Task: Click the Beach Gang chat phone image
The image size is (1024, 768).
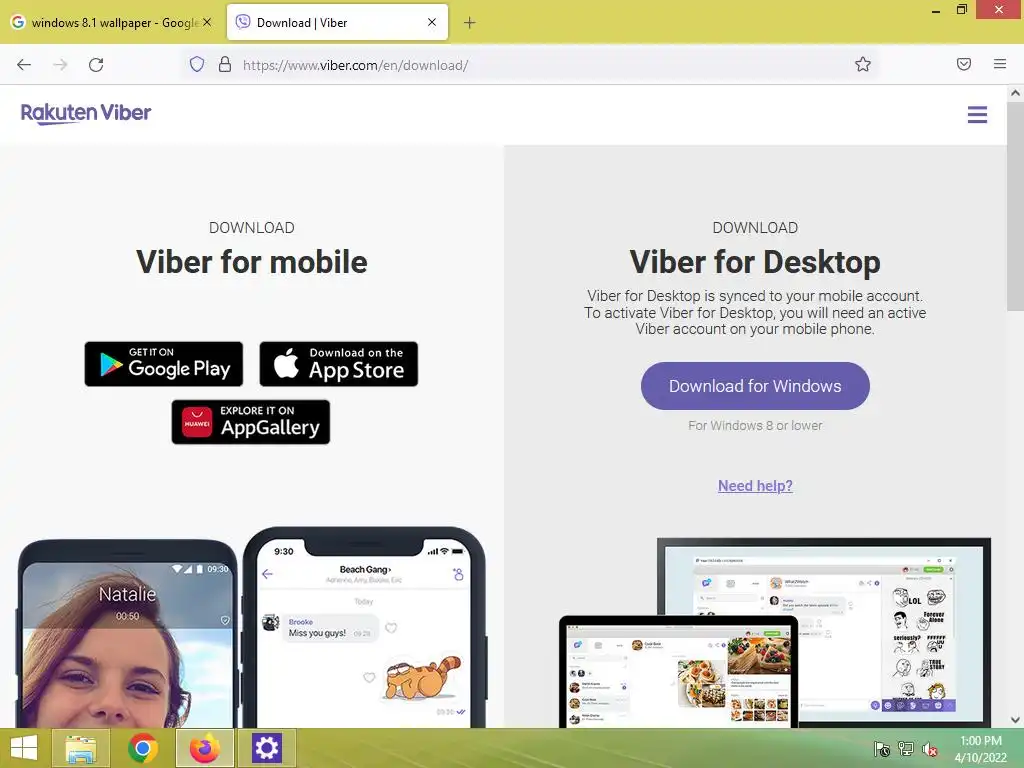Action: pos(364,628)
